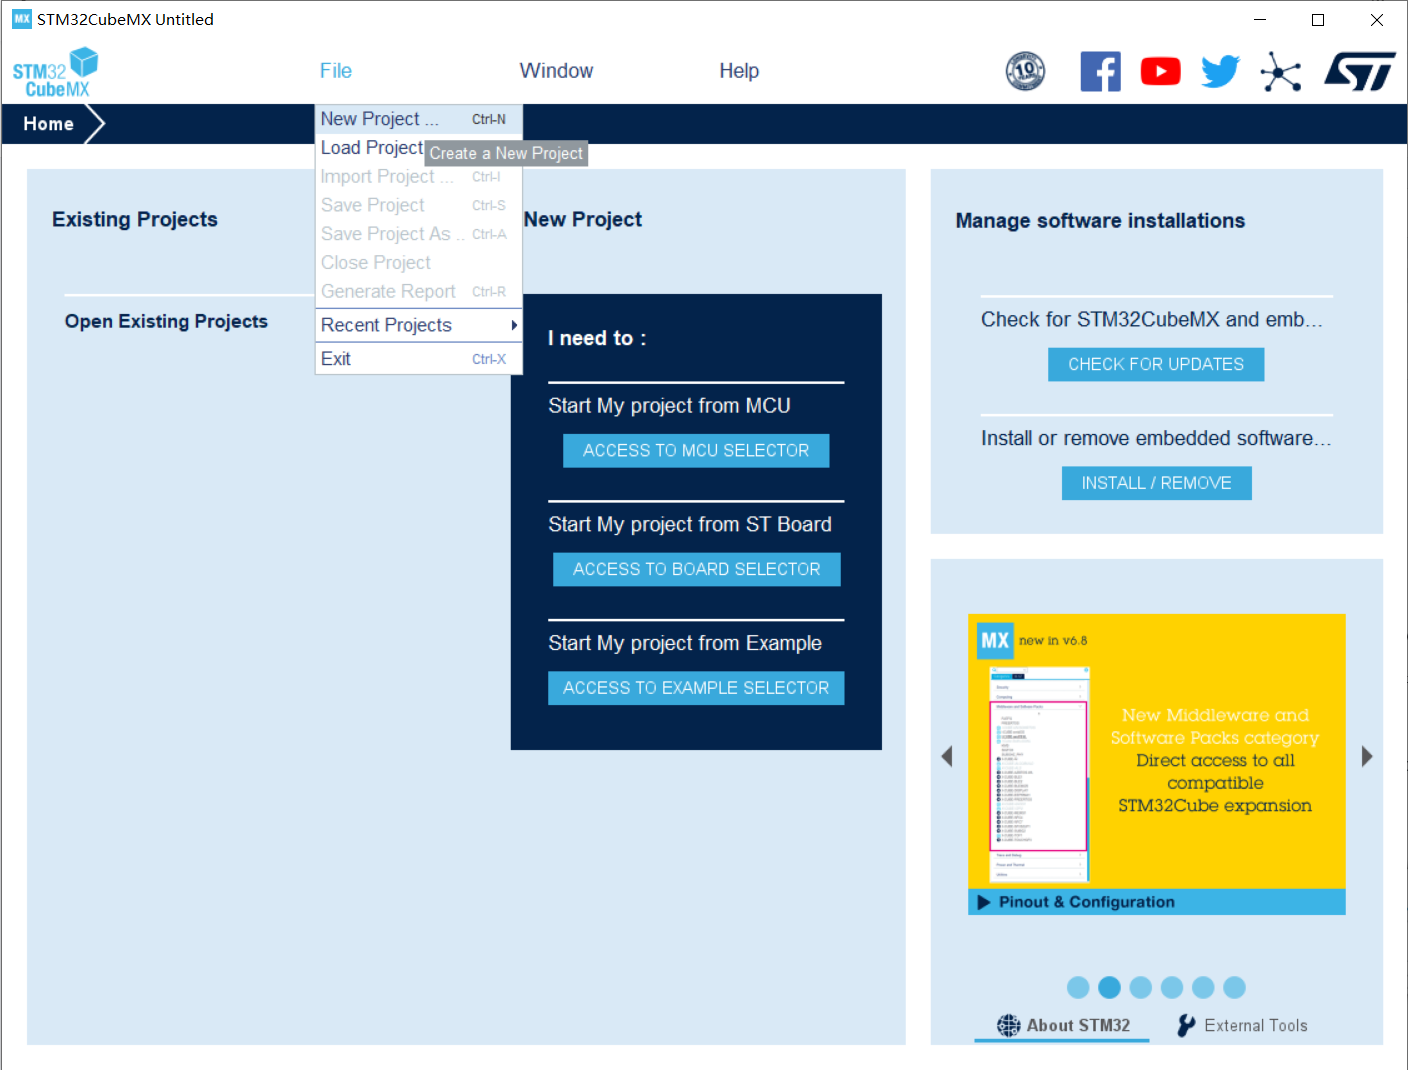Click the MX badge in banner
1408x1070 pixels.
(994, 641)
